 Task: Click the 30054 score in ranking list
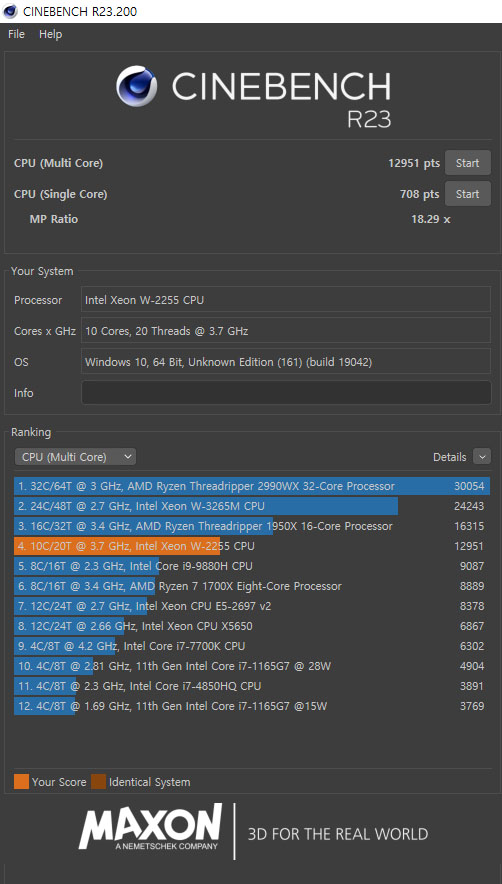[x=469, y=487]
